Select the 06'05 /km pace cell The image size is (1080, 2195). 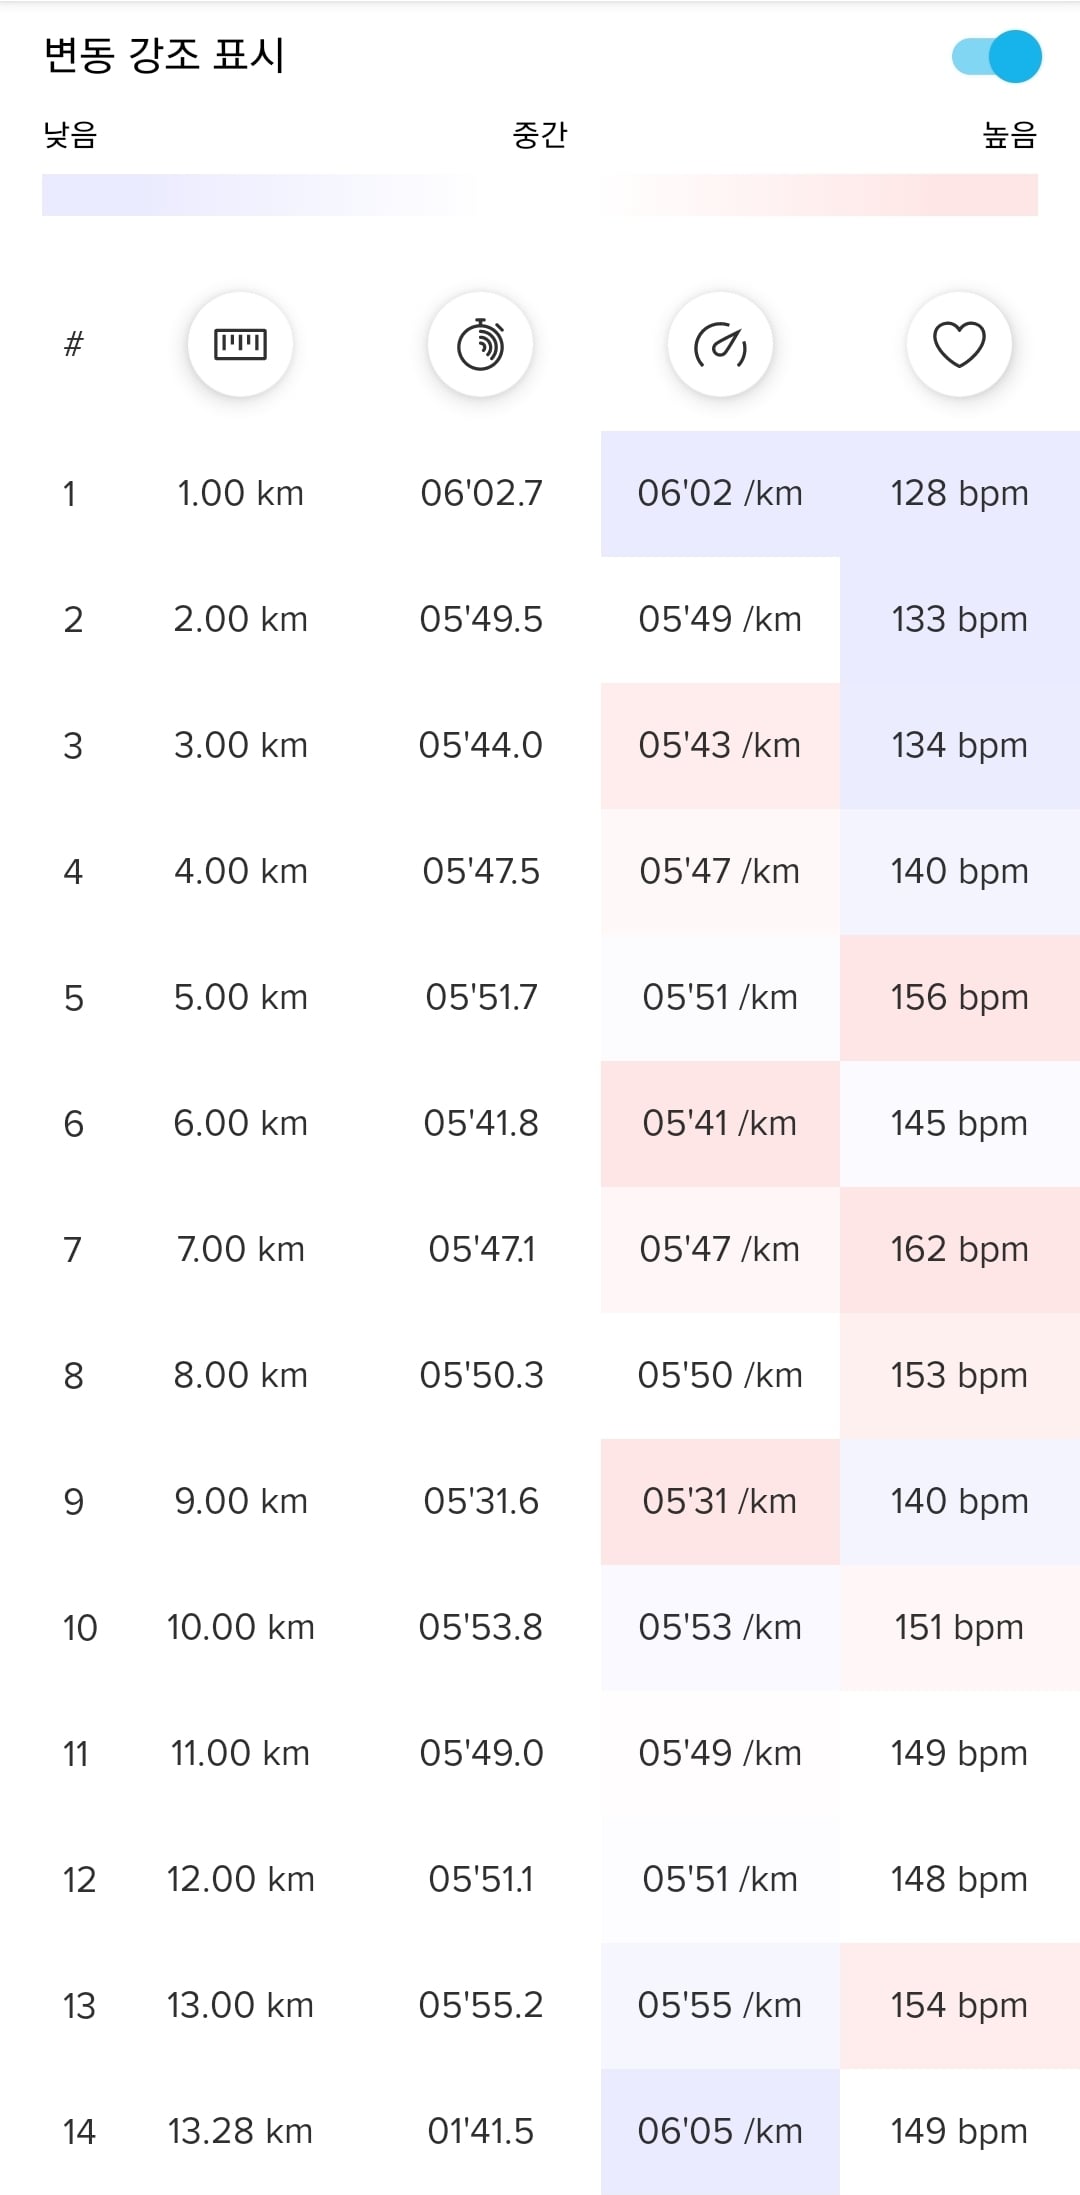pyautogui.click(x=720, y=2131)
